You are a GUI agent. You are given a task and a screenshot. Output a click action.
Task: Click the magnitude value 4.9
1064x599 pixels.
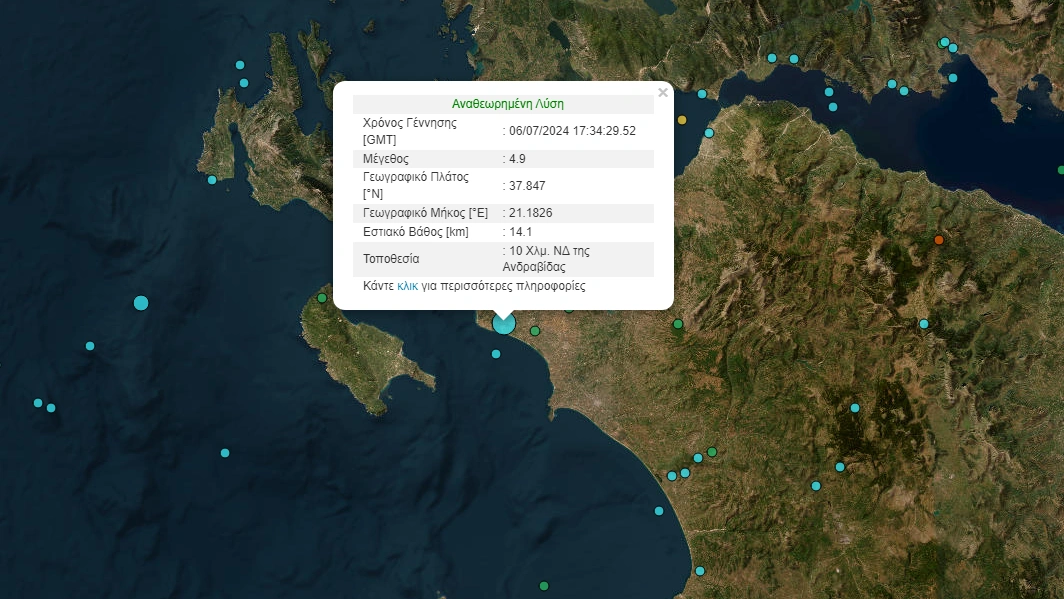[516, 159]
